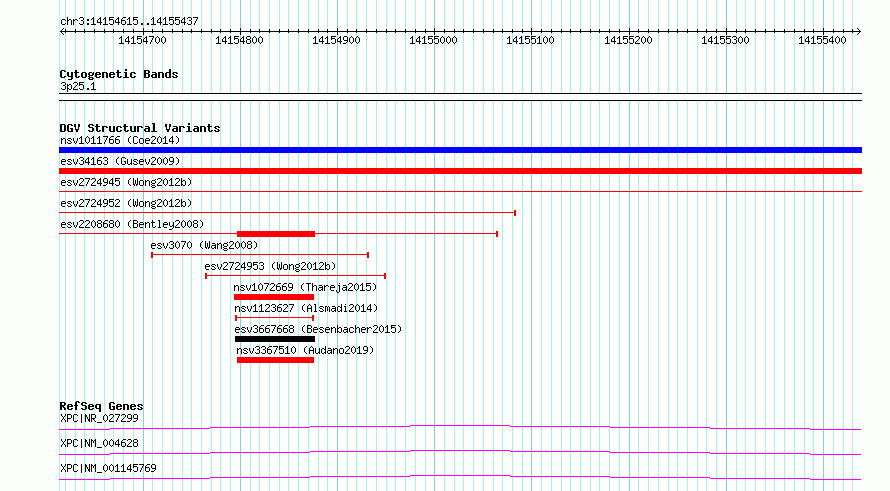Click the right arrow on the ruler
This screenshot has width=890, height=491.
pos(858,32)
